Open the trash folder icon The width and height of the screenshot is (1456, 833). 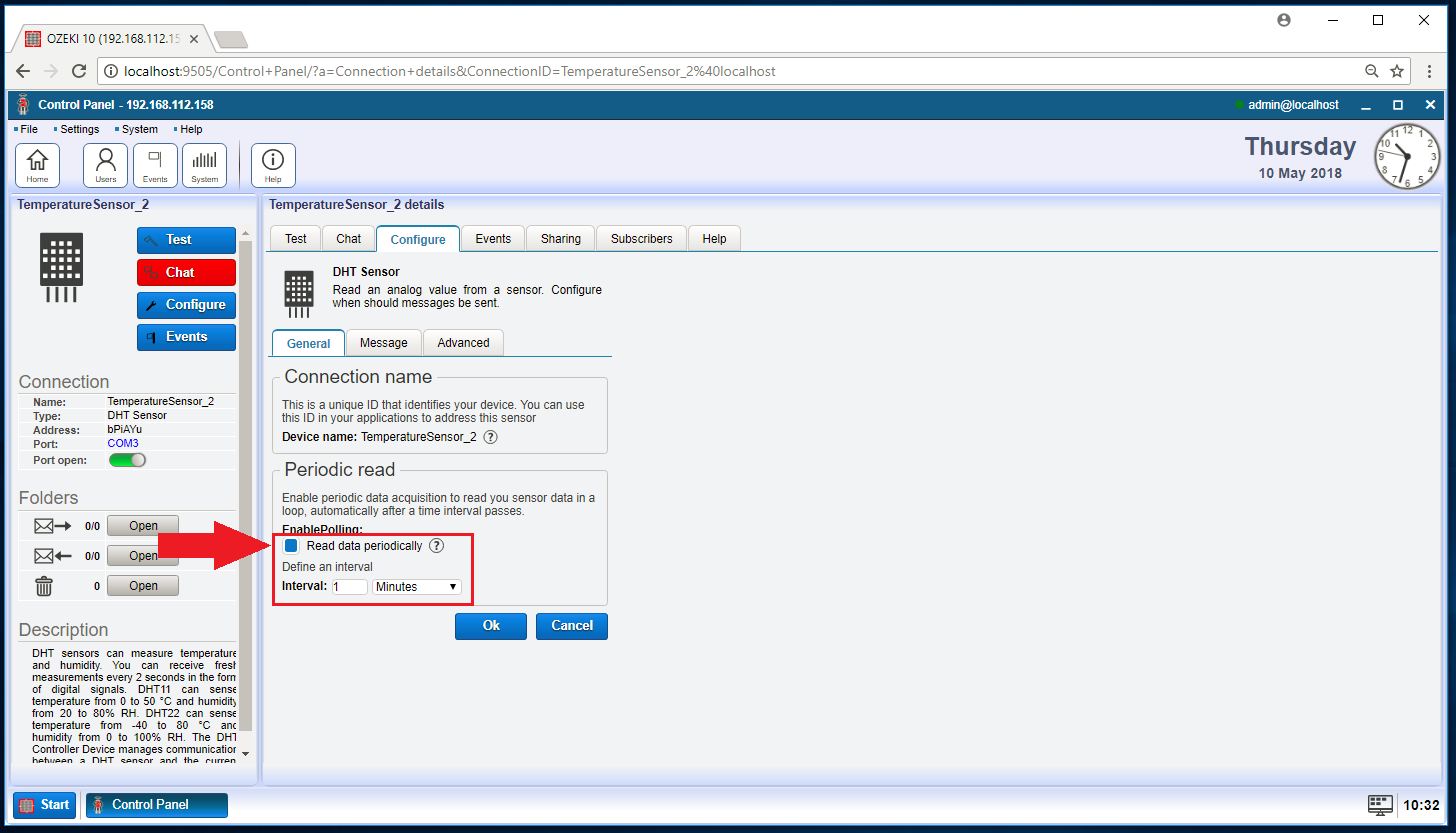(x=43, y=585)
